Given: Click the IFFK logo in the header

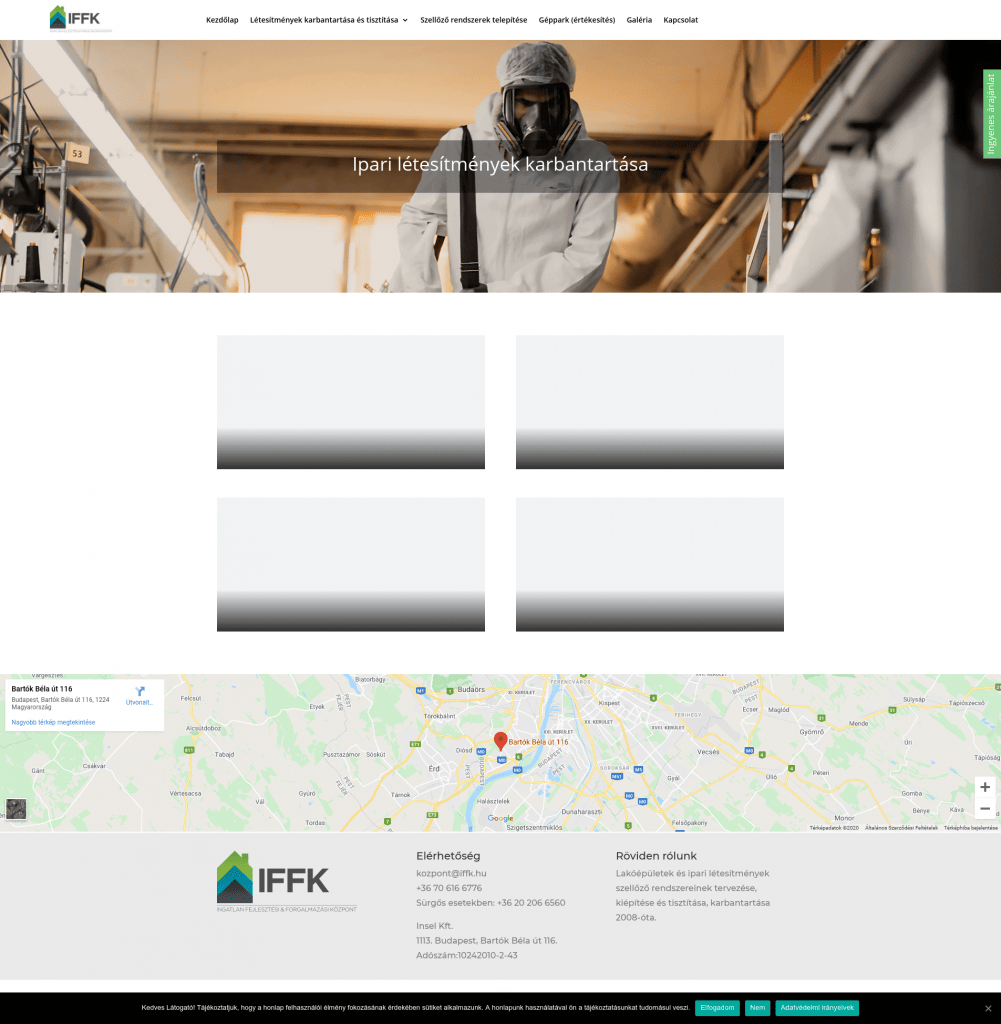Looking at the screenshot, I should 75,19.
